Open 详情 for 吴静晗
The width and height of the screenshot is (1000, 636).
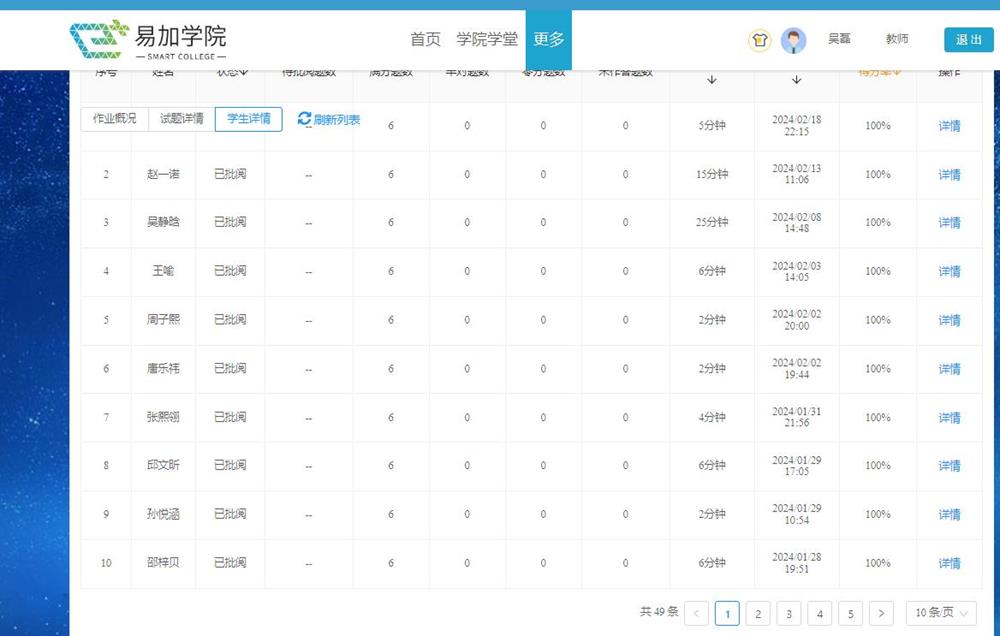tap(949, 223)
